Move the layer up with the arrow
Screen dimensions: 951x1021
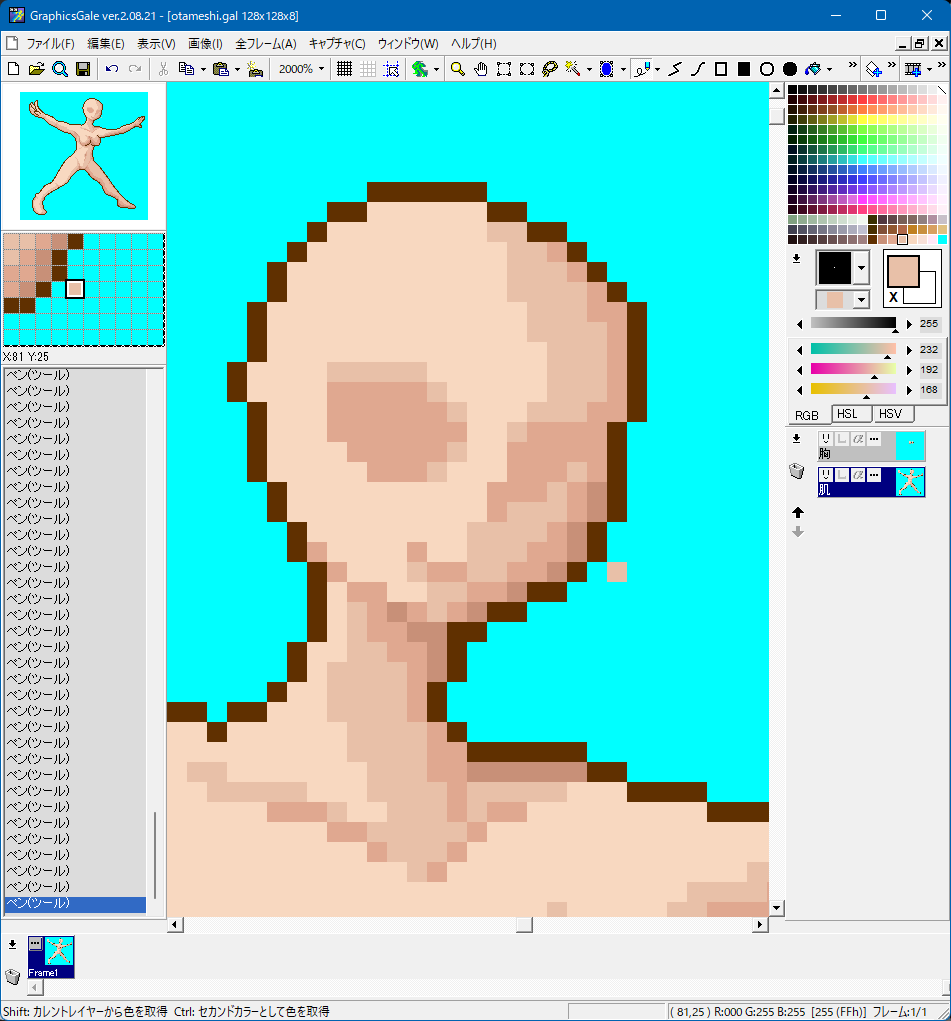(798, 512)
